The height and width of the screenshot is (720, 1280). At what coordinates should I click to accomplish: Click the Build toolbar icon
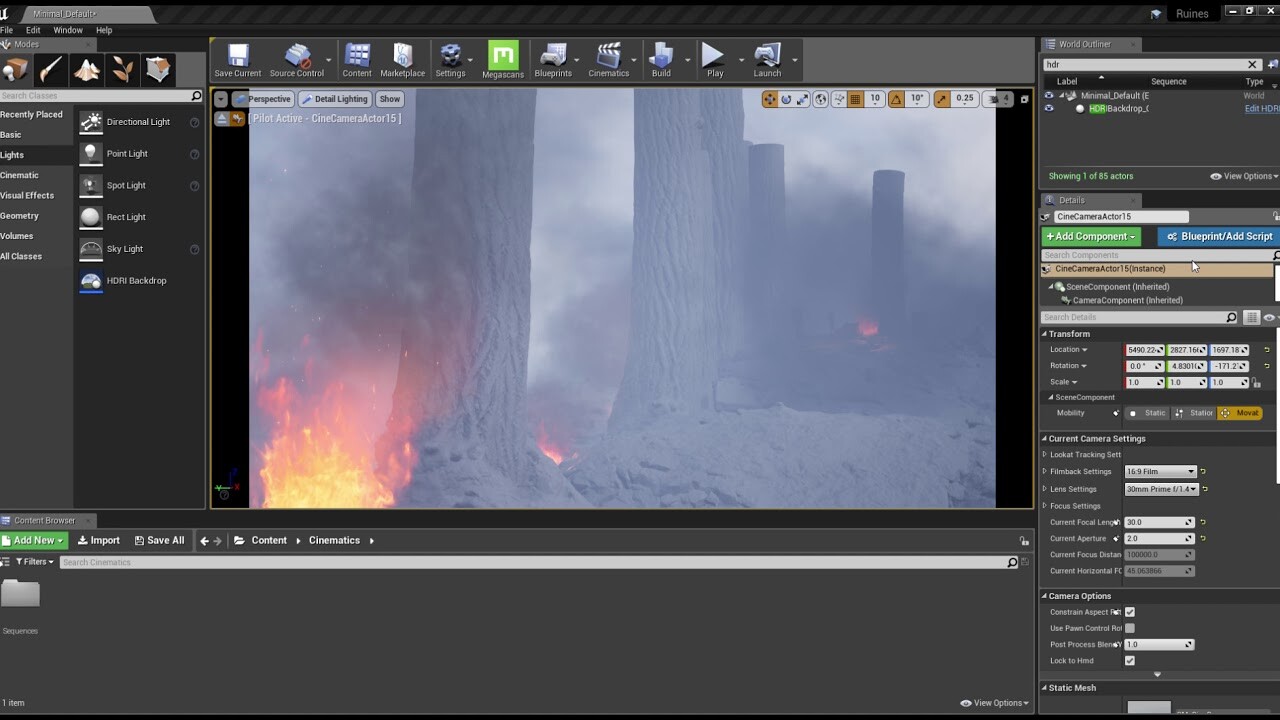(660, 58)
